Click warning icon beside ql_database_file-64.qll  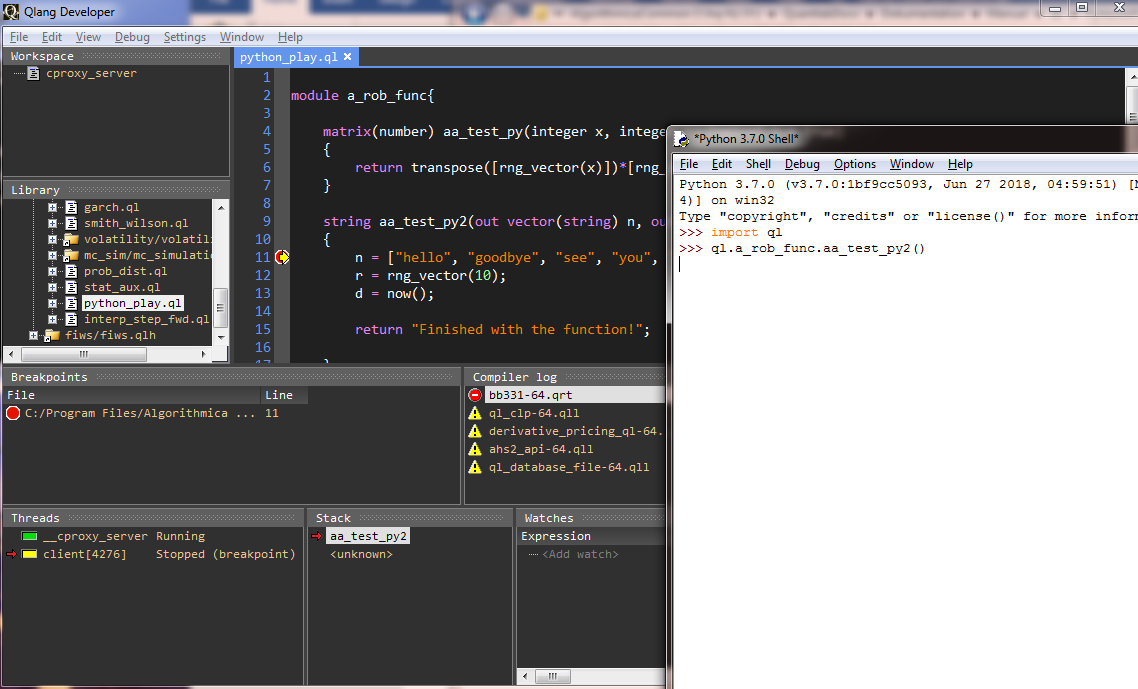(475, 468)
